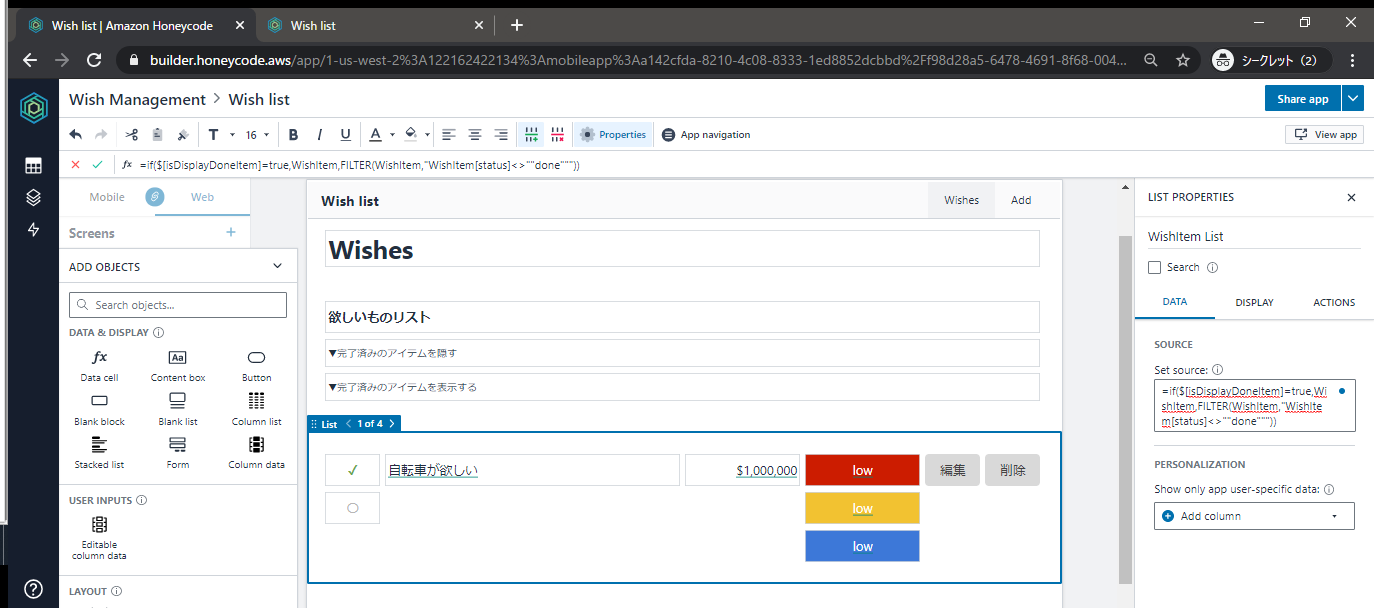Confirm formula with green checkmark
The width and height of the screenshot is (1374, 608).
[97, 164]
